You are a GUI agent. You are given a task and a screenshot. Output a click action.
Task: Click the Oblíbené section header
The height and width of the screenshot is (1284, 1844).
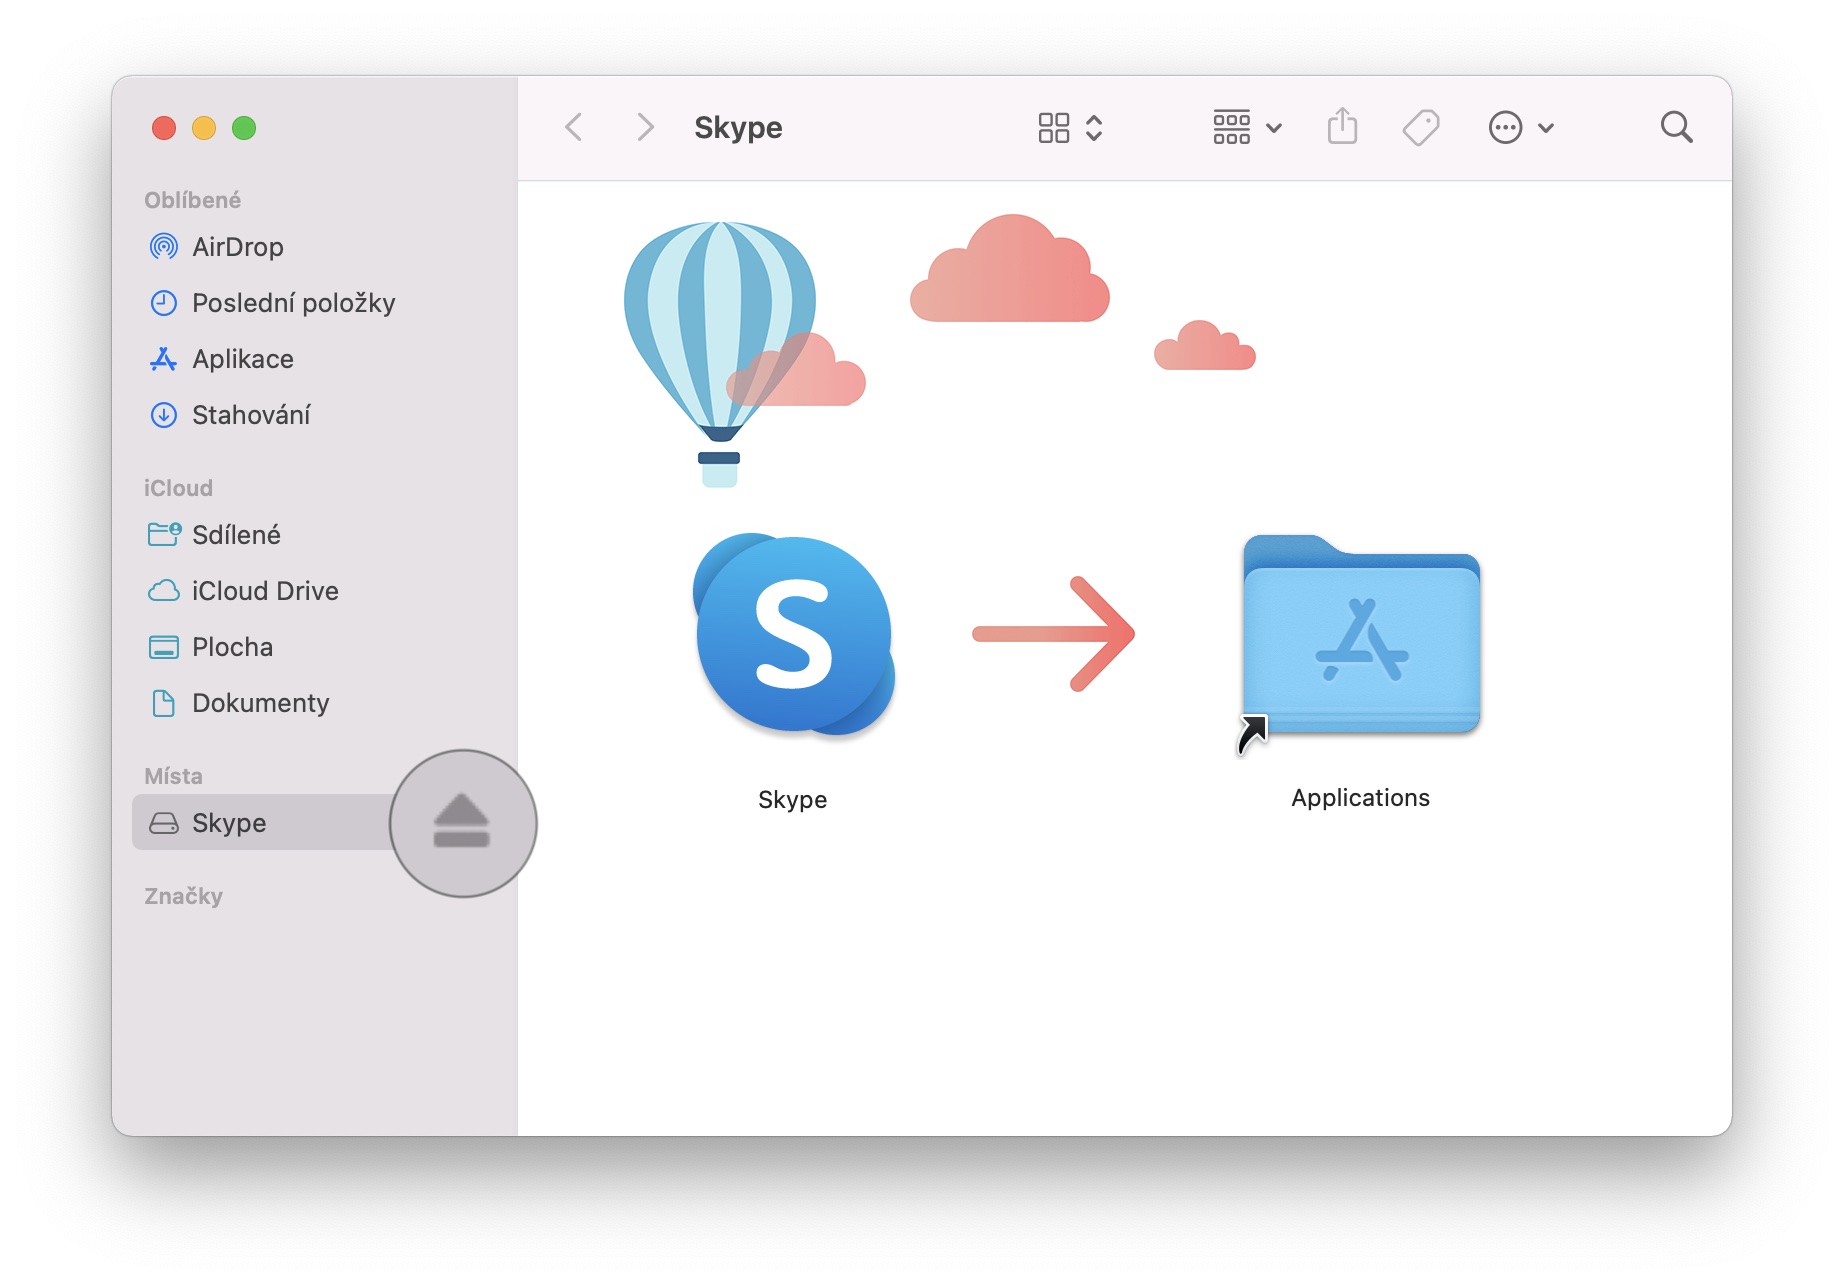(x=192, y=200)
